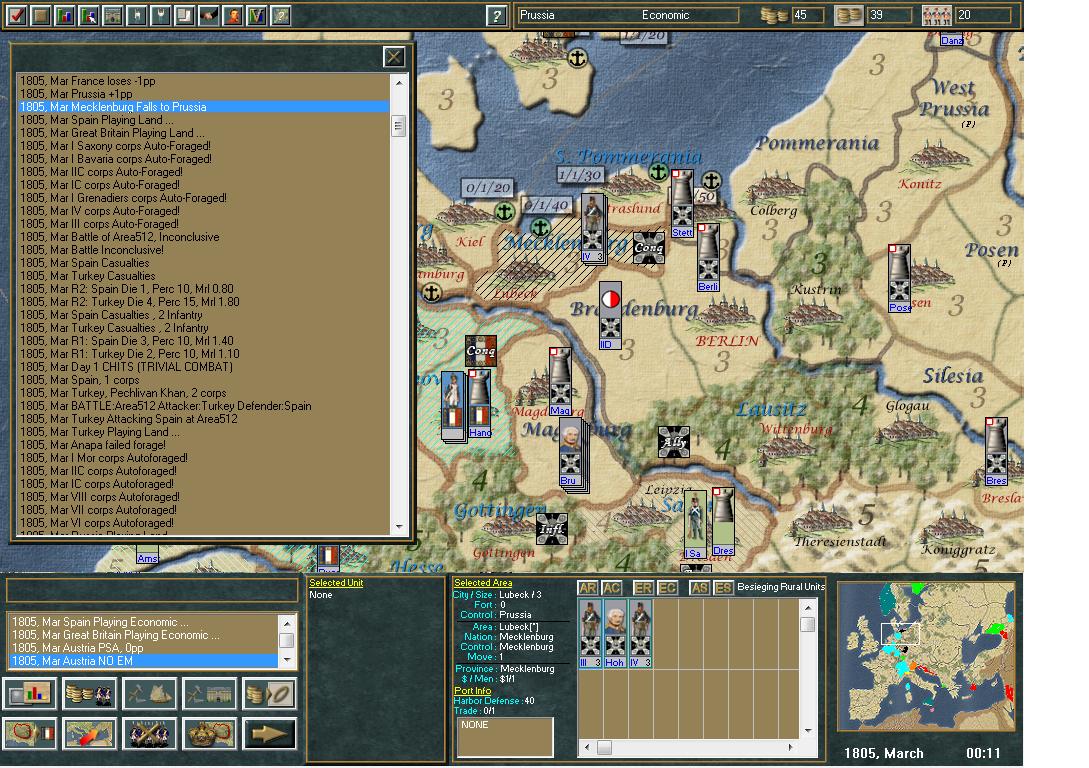This screenshot has width=1089, height=768.
Task: Select log entry 'Prussia +1pp'
Action: (204, 94)
